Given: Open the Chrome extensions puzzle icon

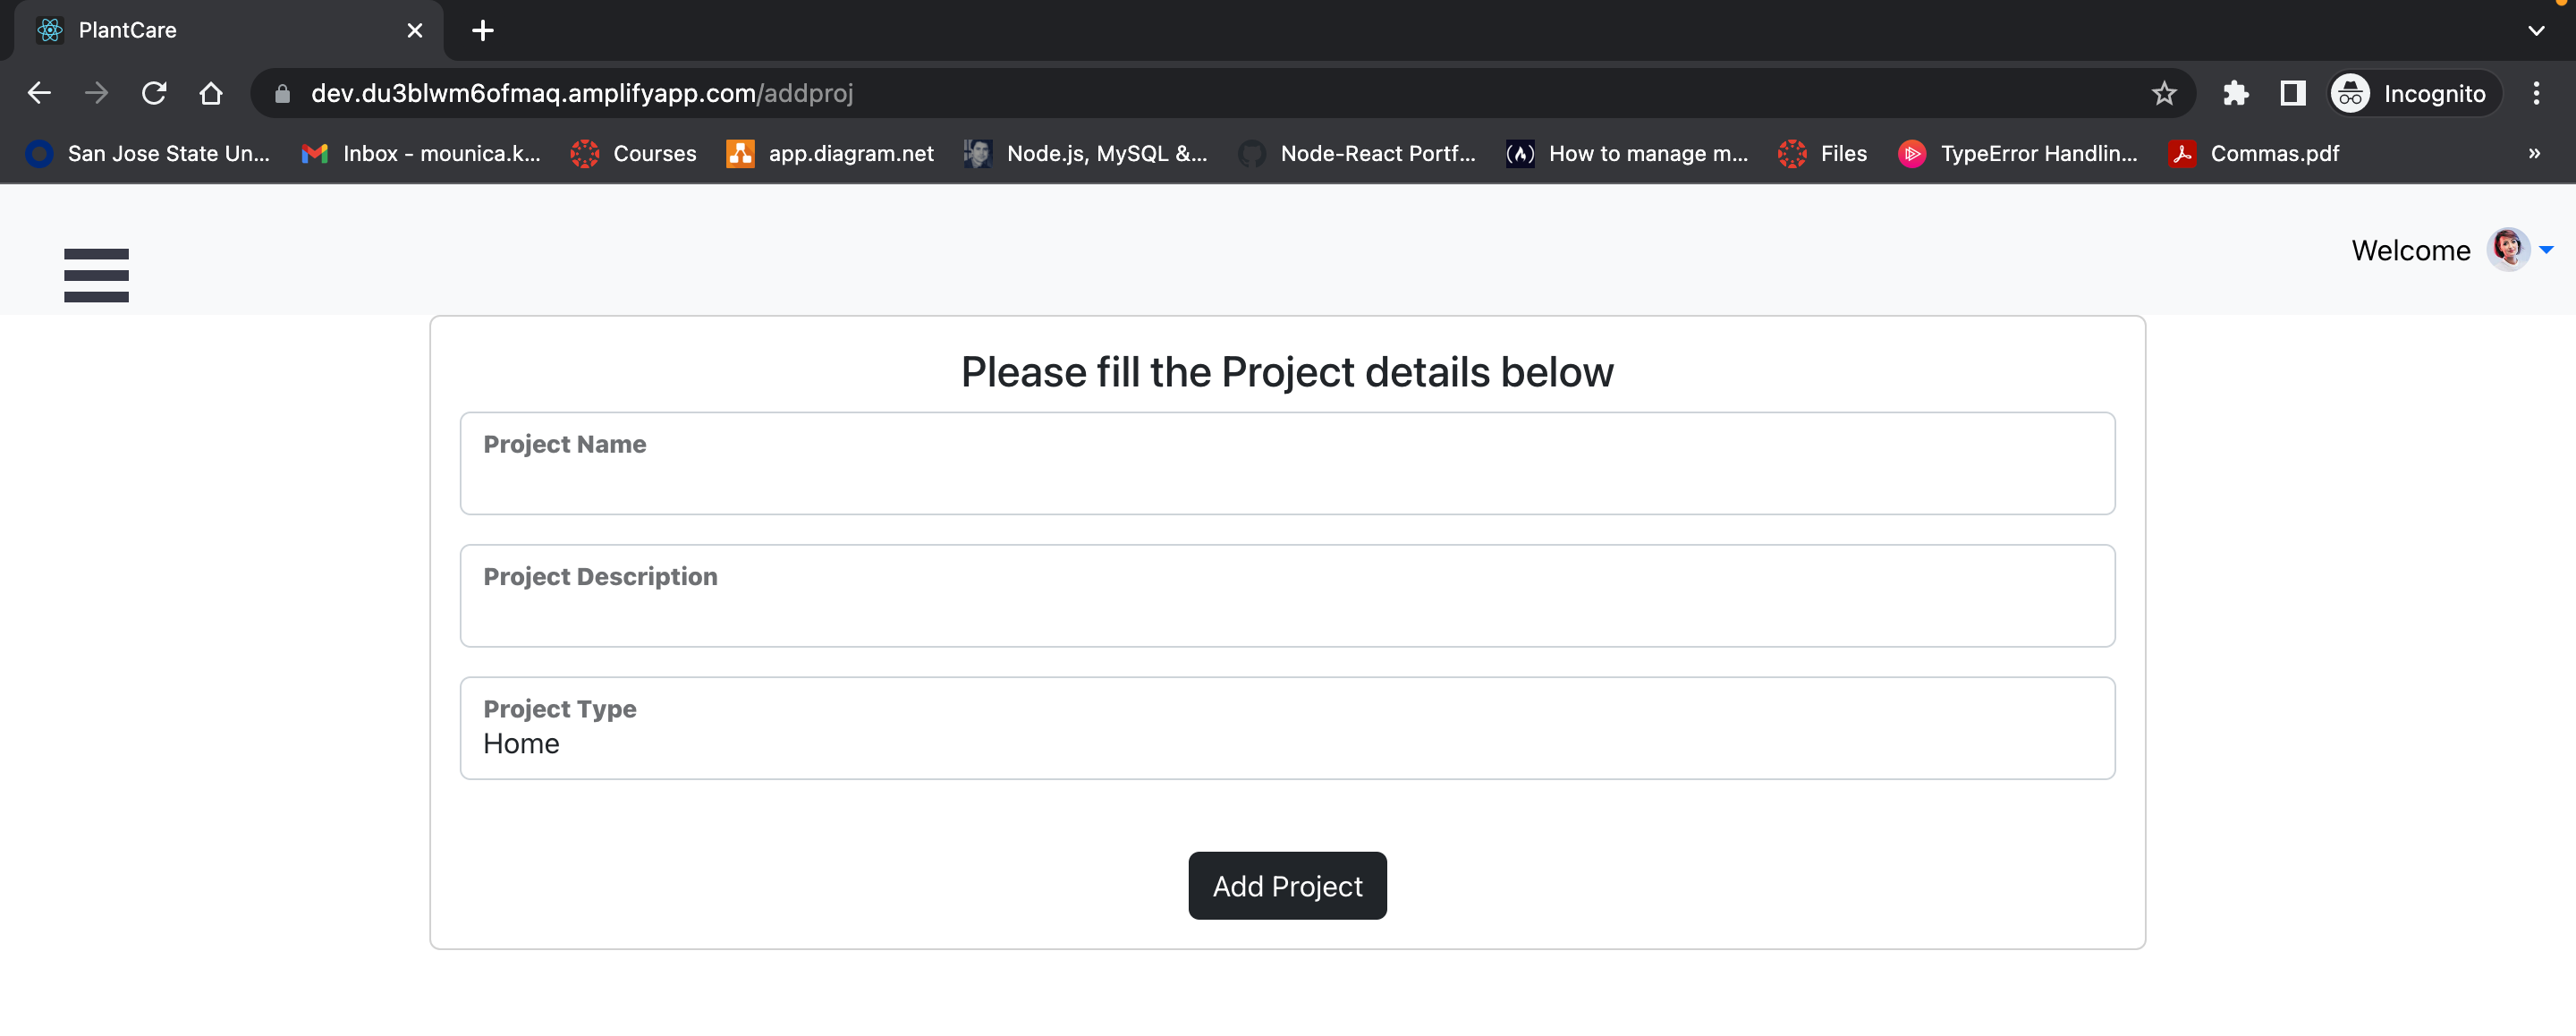Looking at the screenshot, I should click(x=2236, y=93).
